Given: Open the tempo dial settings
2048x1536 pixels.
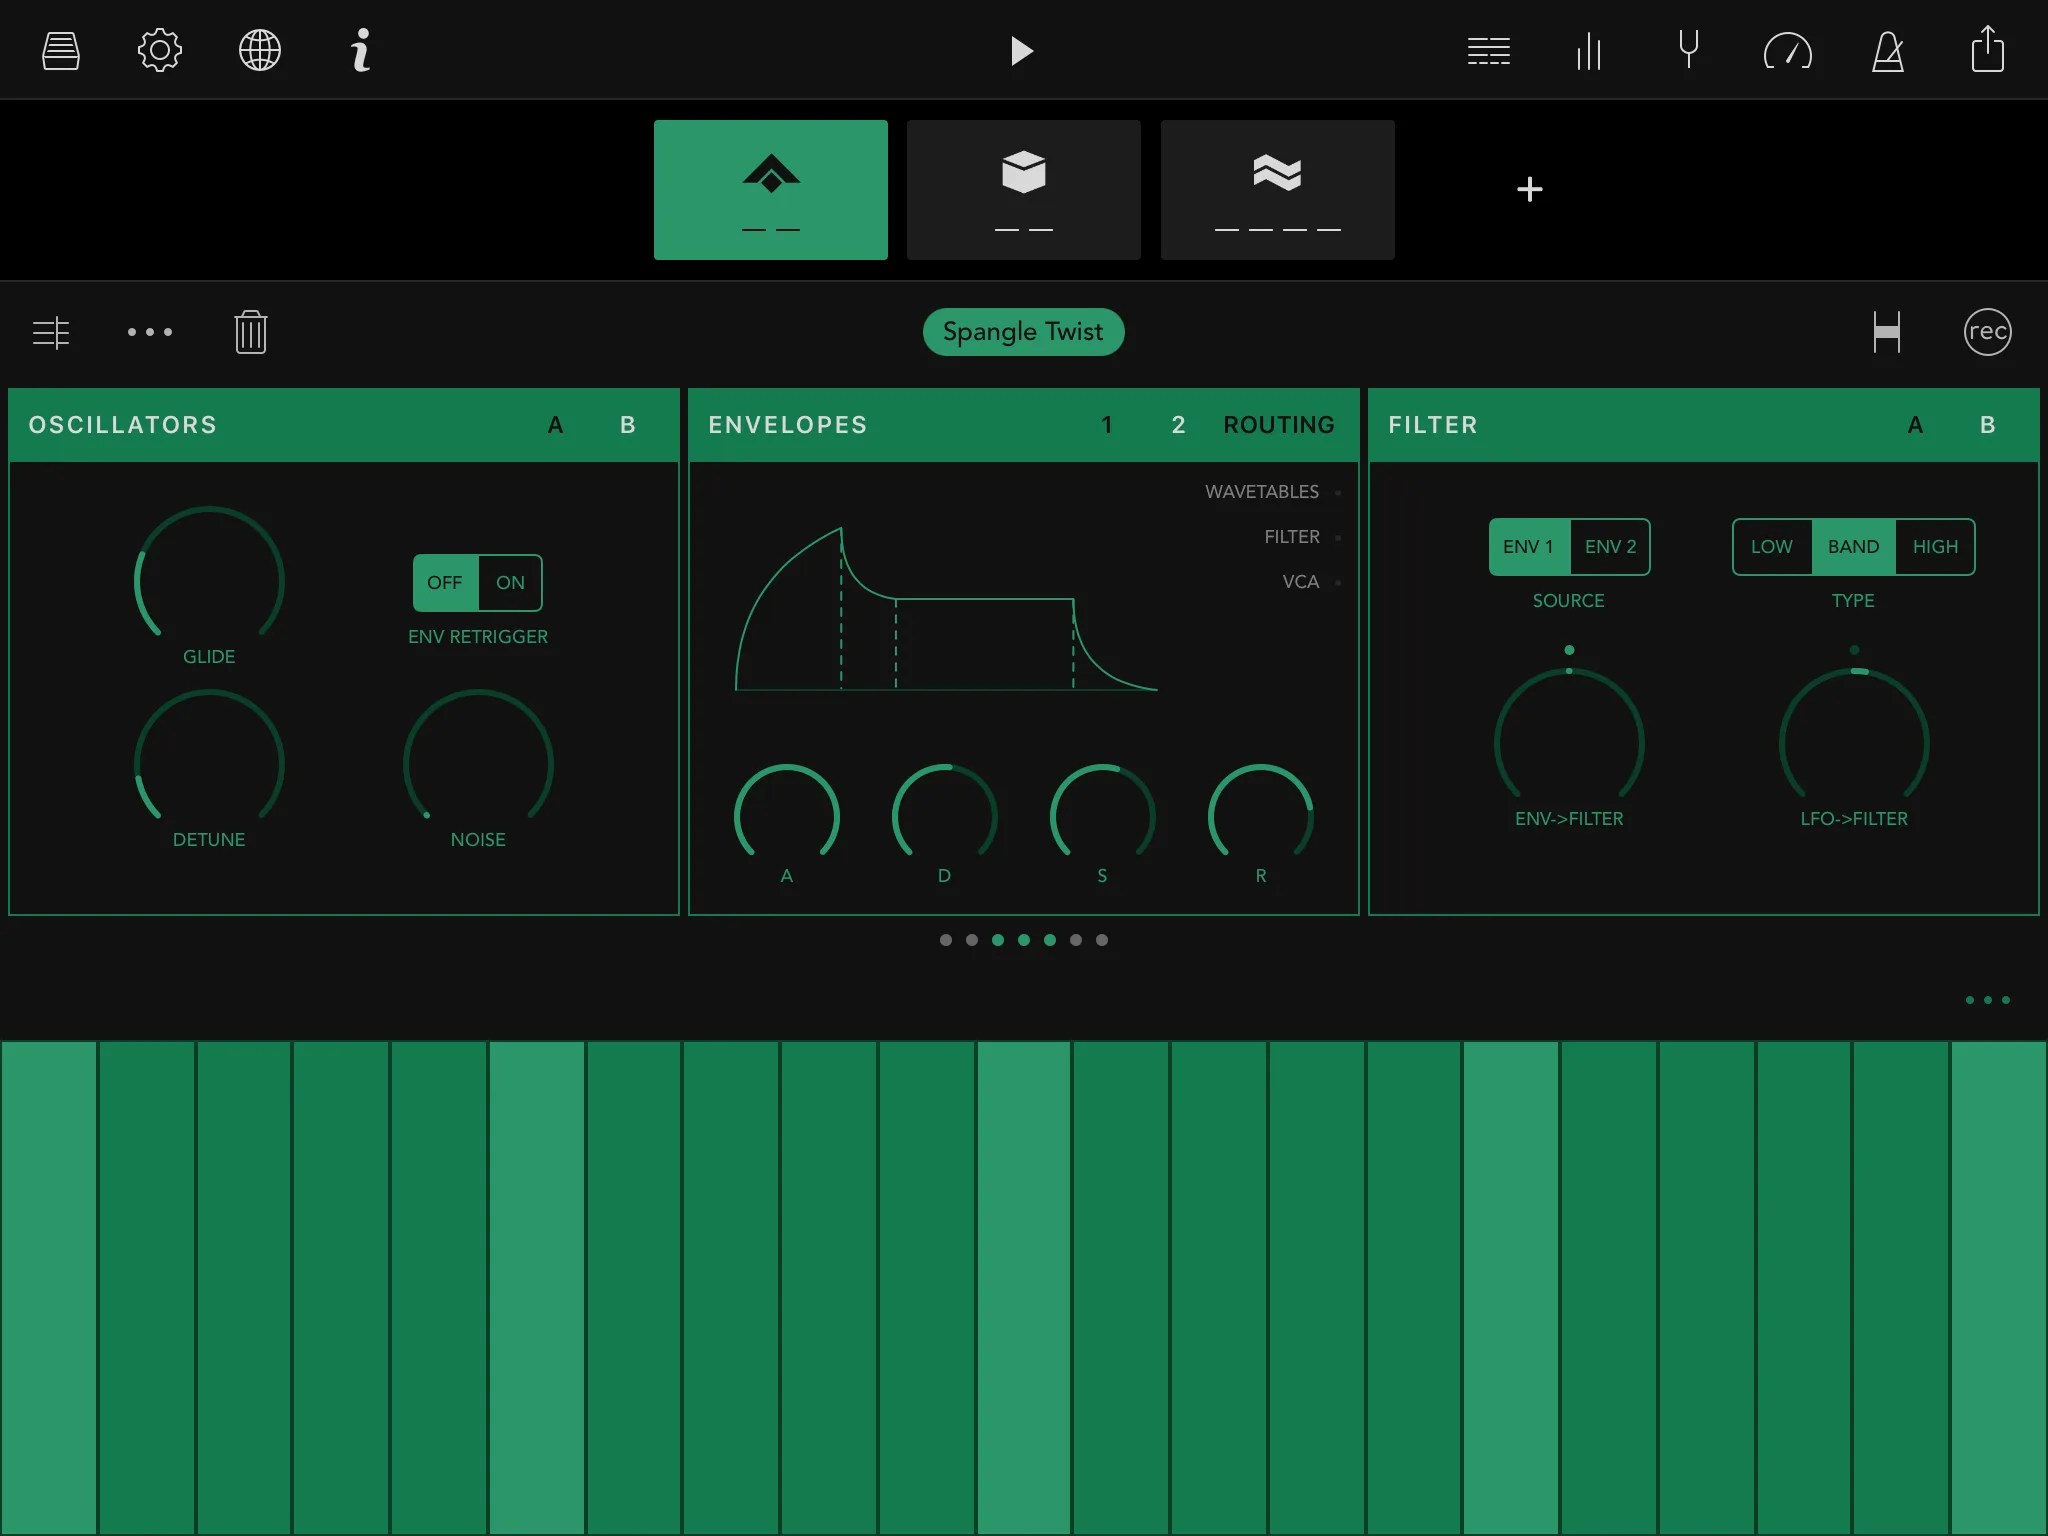Looking at the screenshot, I should [1788, 49].
